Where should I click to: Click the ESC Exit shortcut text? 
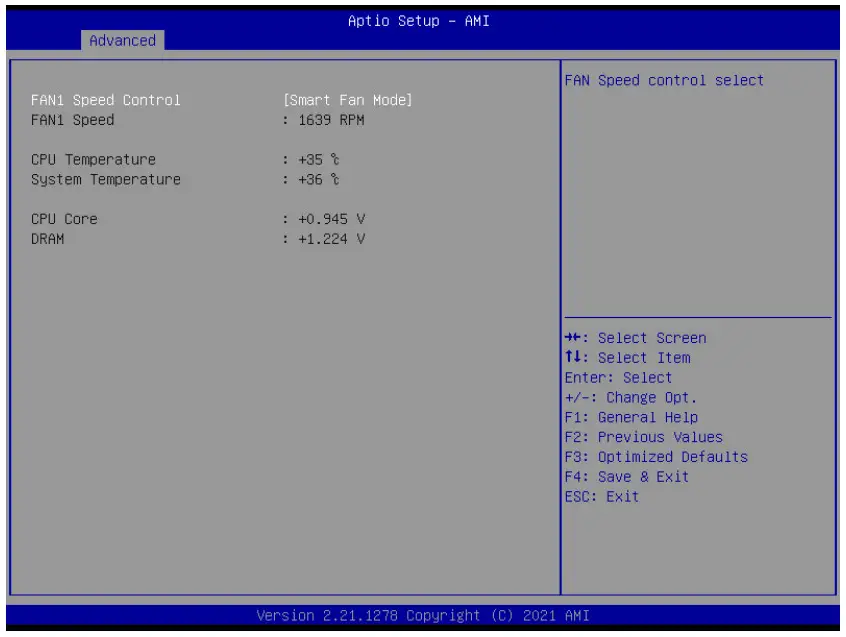pyautogui.click(x=604, y=496)
